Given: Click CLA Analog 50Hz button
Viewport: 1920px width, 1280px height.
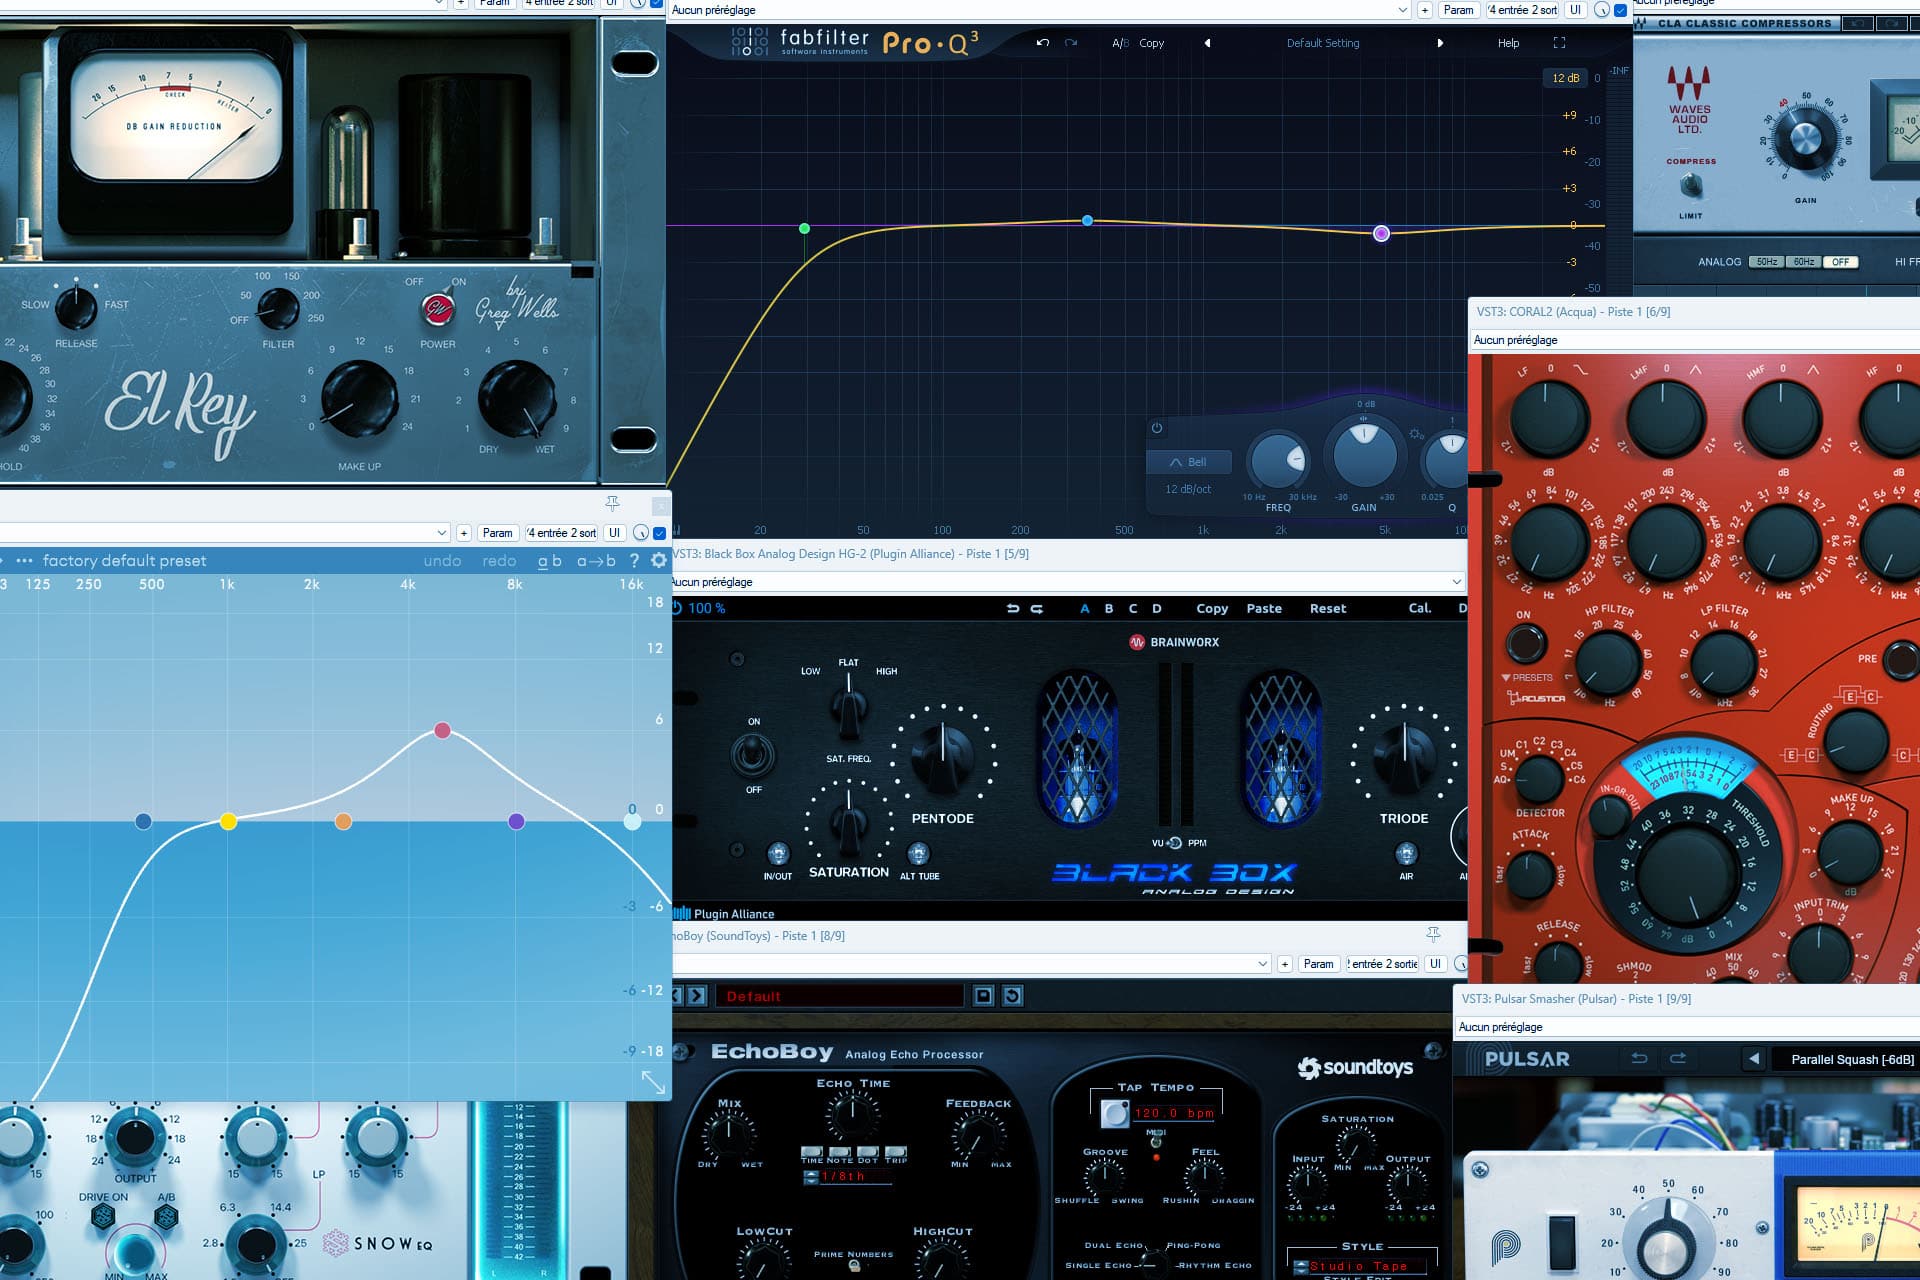Looking at the screenshot, I should [x=1767, y=262].
